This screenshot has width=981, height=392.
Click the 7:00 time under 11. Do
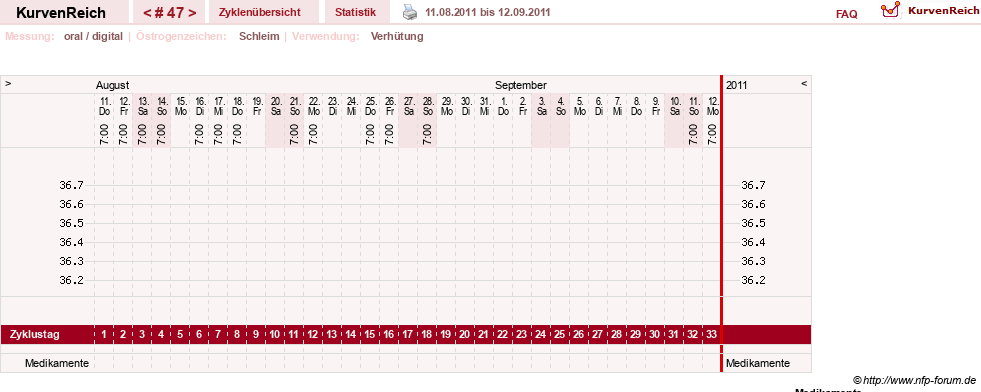[x=104, y=134]
